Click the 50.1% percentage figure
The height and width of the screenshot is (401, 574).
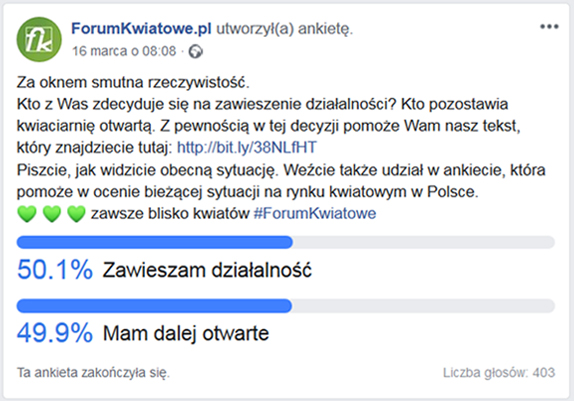[55, 270]
